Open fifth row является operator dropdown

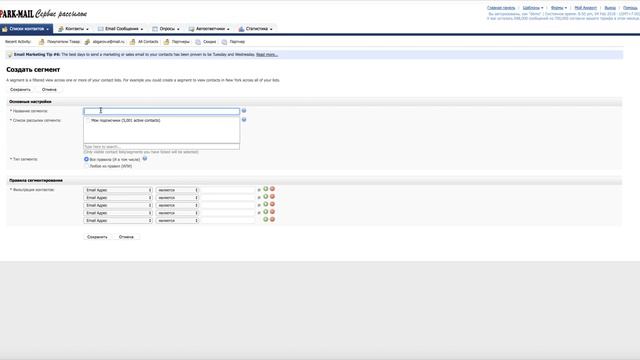pos(177,220)
